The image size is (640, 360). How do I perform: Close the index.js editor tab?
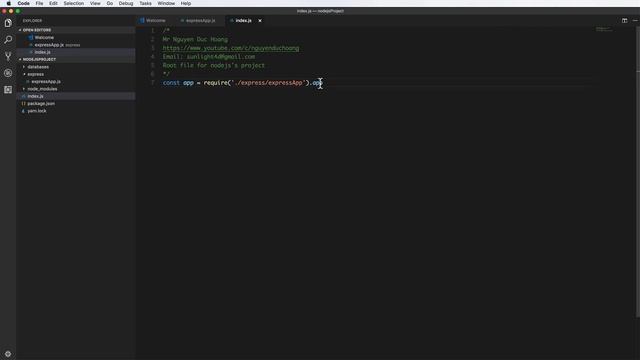[260, 20]
